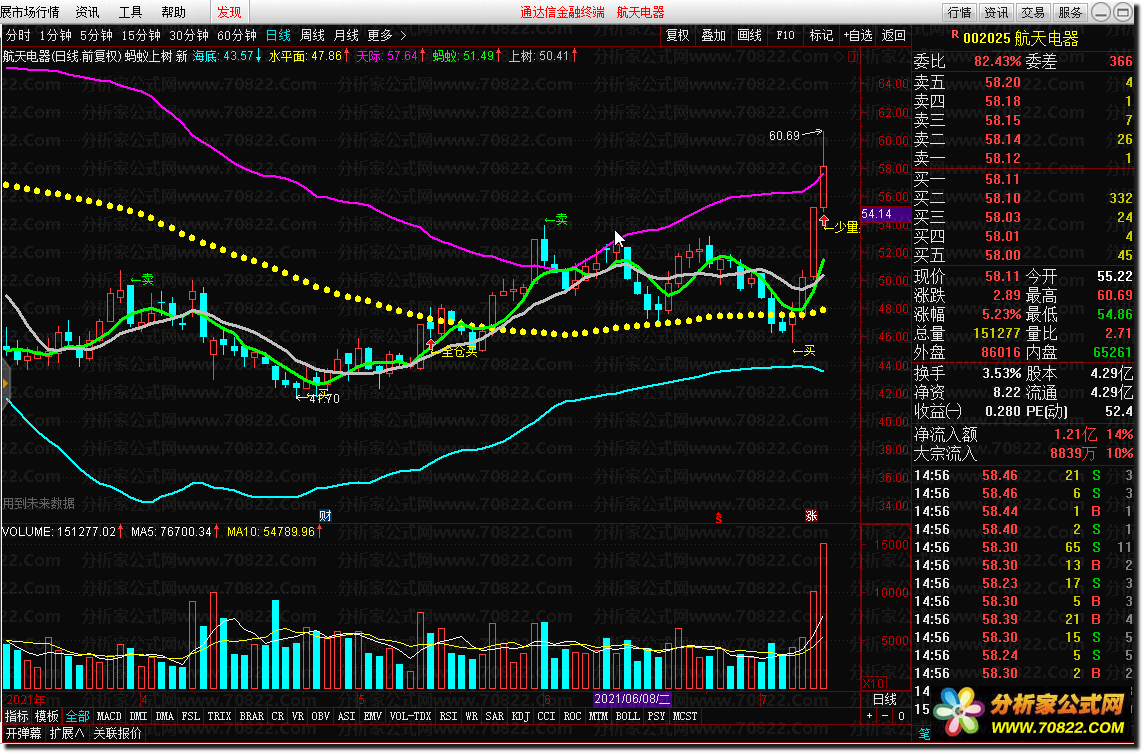The image size is (1144, 753).
Task: Switch to the VOL-TDX indicator
Action: (411, 717)
